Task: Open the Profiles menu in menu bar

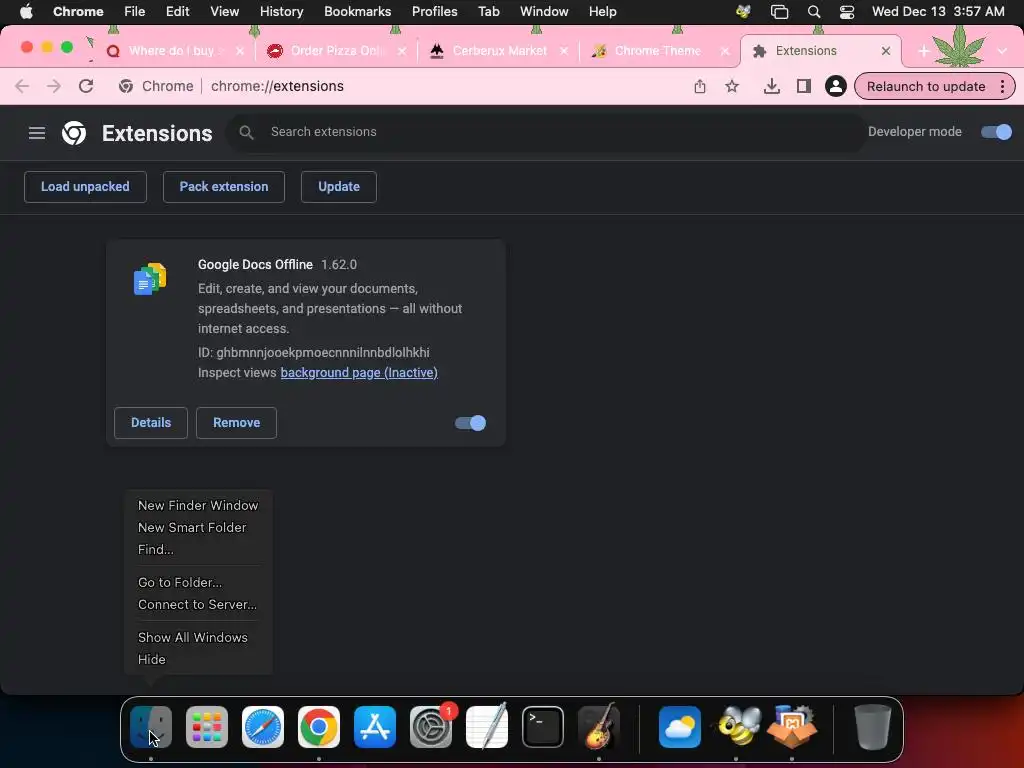Action: (x=434, y=12)
